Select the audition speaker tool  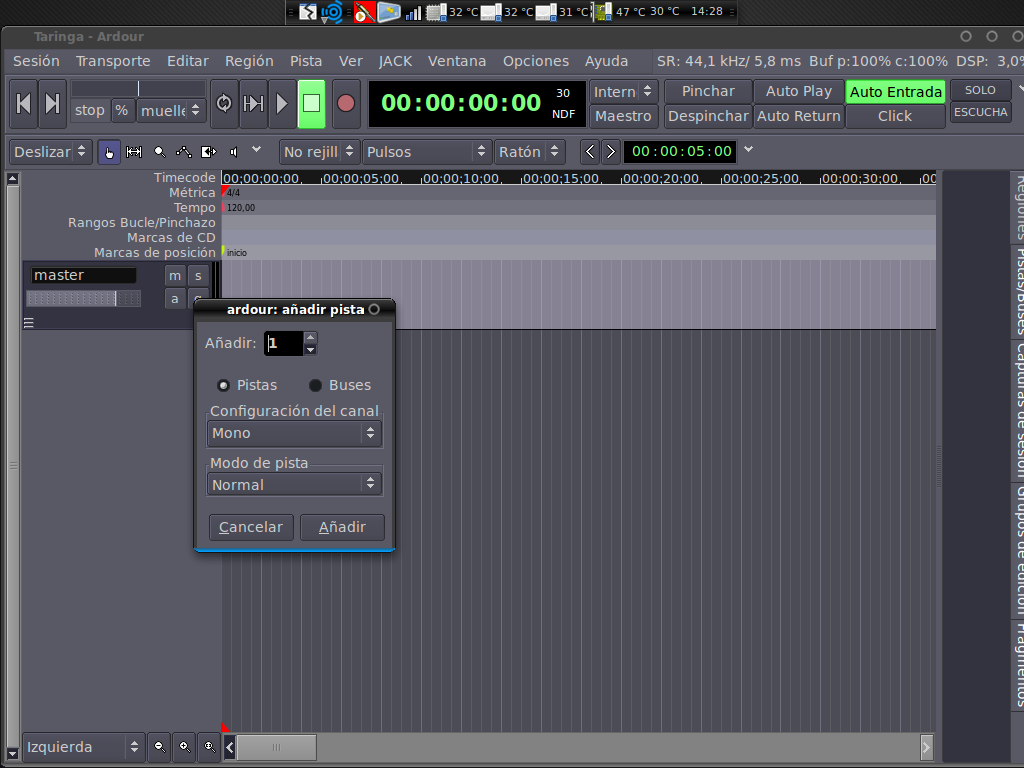(233, 152)
